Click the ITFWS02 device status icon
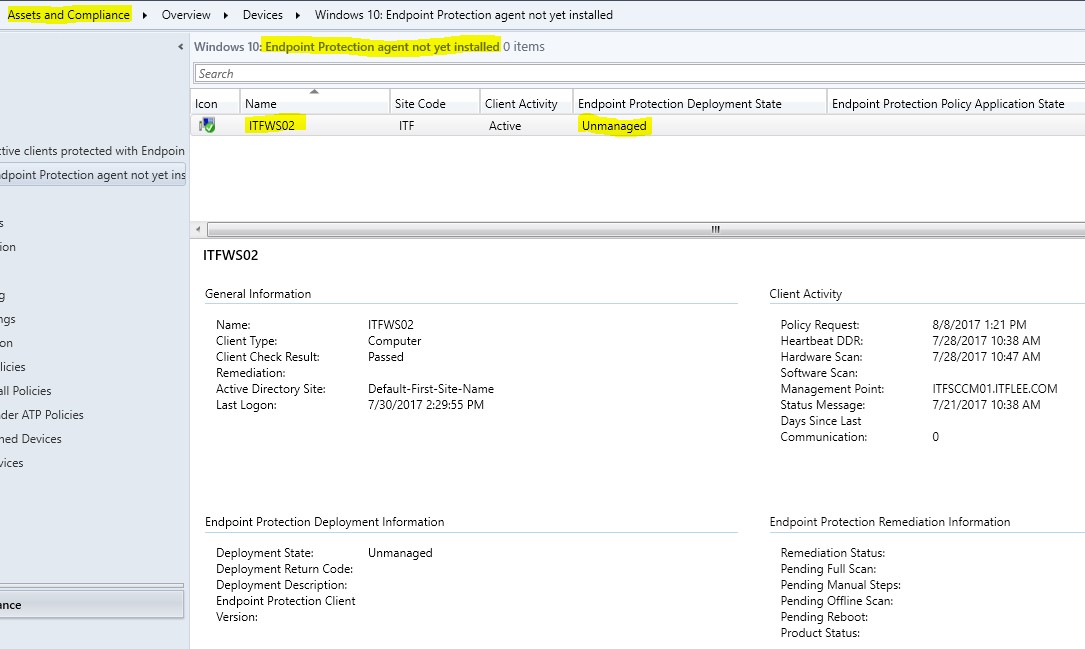Screen dimensions: 1085x649 [207, 125]
